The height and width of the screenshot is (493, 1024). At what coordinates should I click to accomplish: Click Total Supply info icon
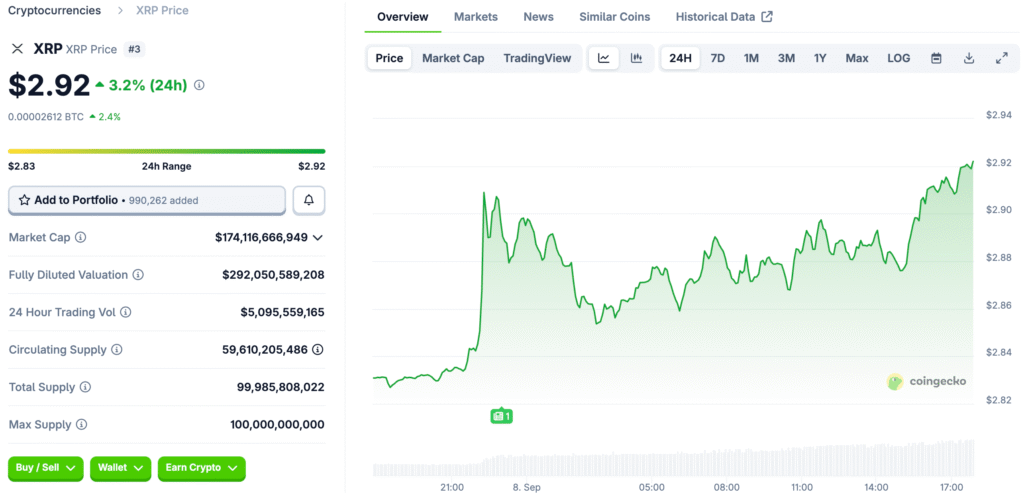(85, 387)
